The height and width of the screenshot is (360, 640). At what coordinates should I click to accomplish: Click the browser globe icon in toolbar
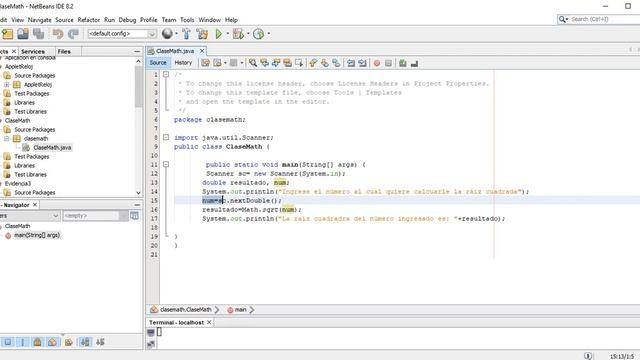pyautogui.click(x=167, y=33)
